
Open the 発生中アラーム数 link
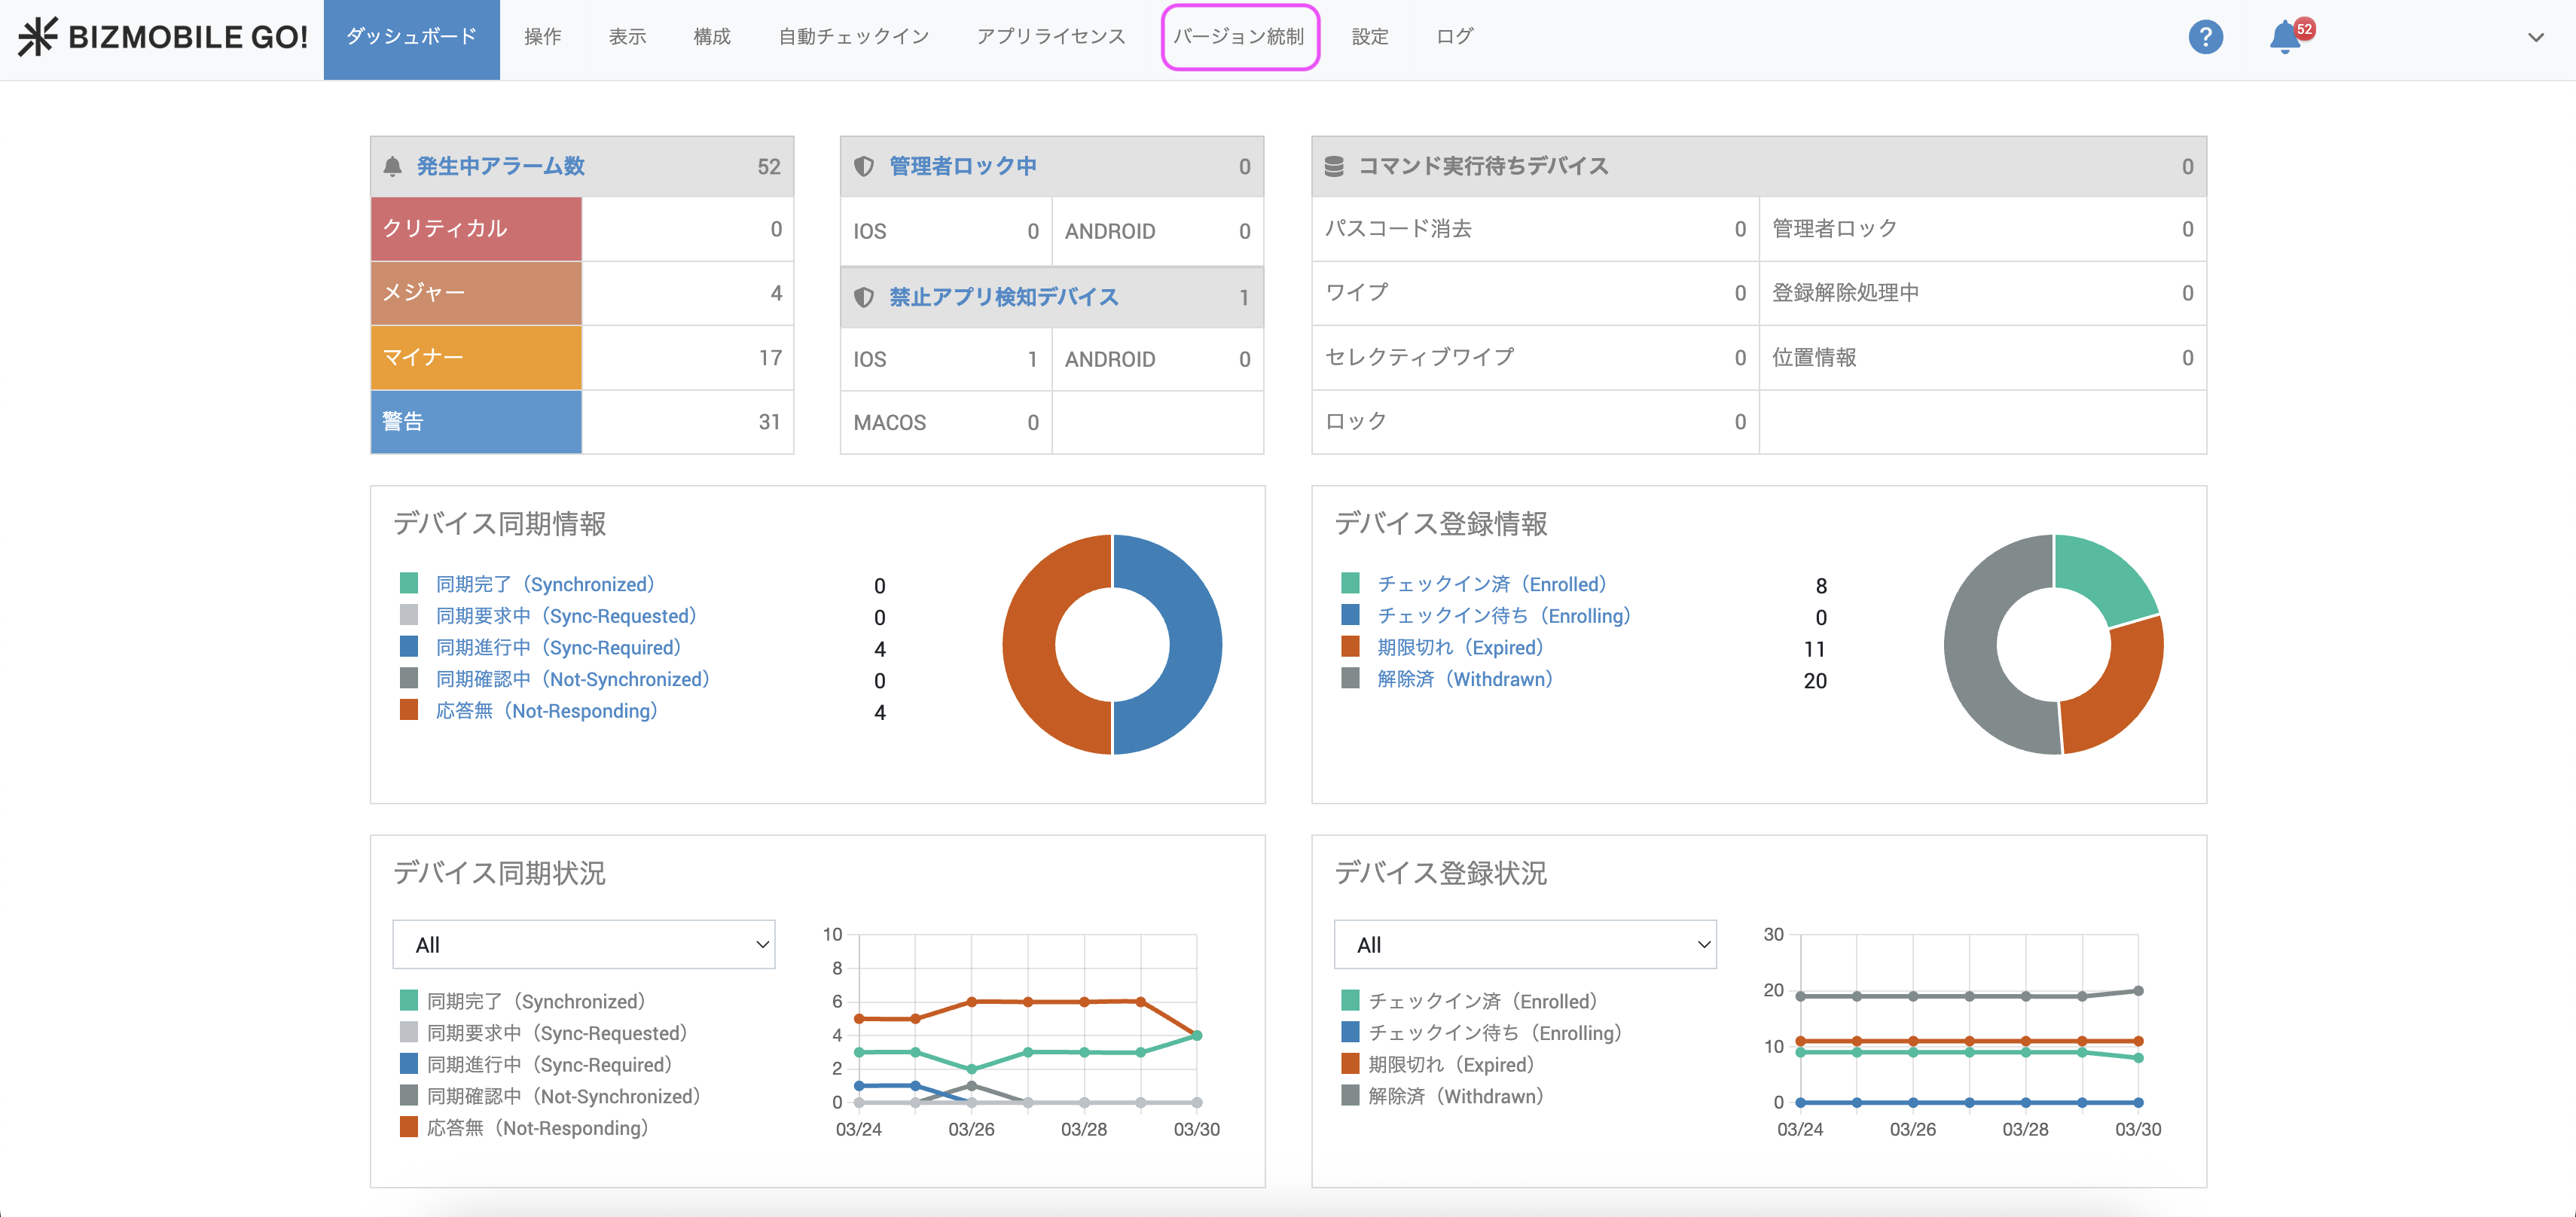tap(500, 167)
